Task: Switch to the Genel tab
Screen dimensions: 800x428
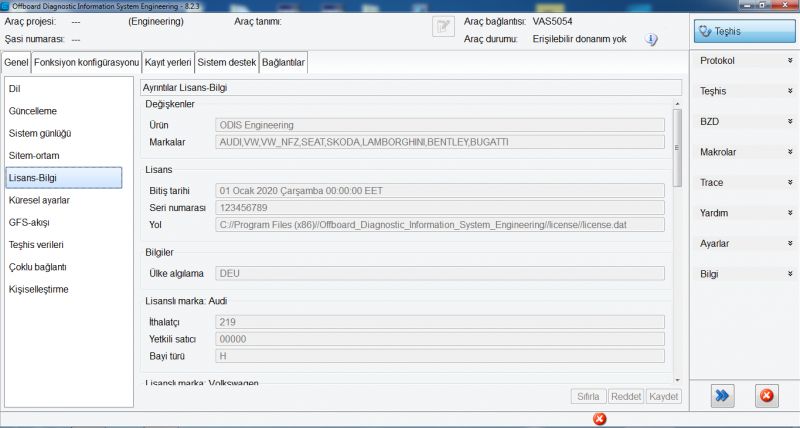Action: click(x=16, y=63)
